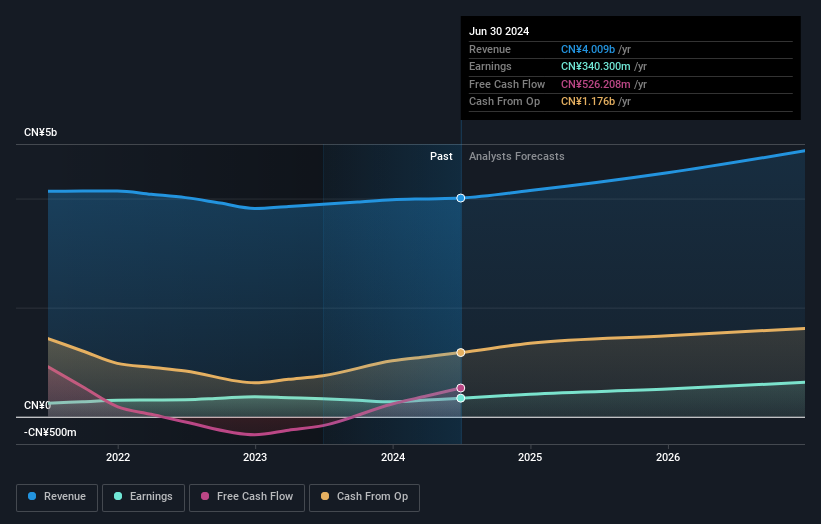821x524 pixels.
Task: Click the 2024 x-axis label
Action: coord(393,457)
